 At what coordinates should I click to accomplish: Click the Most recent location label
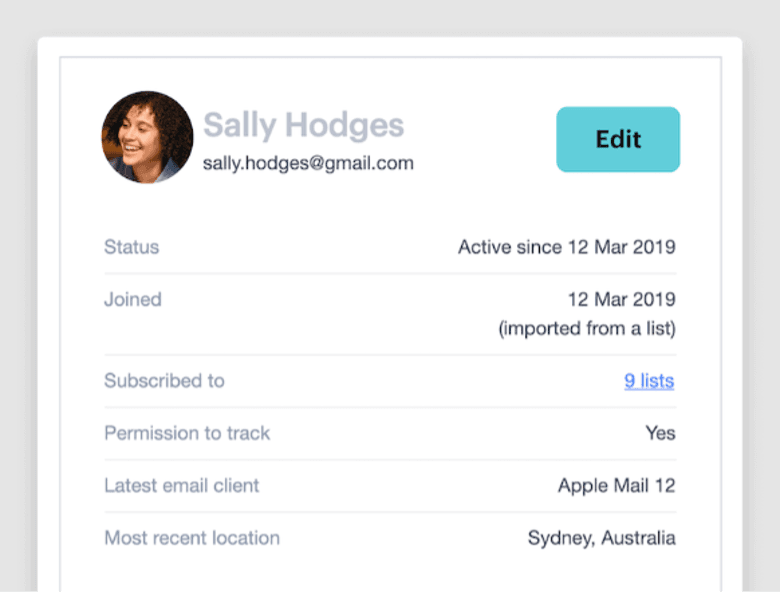click(x=192, y=538)
